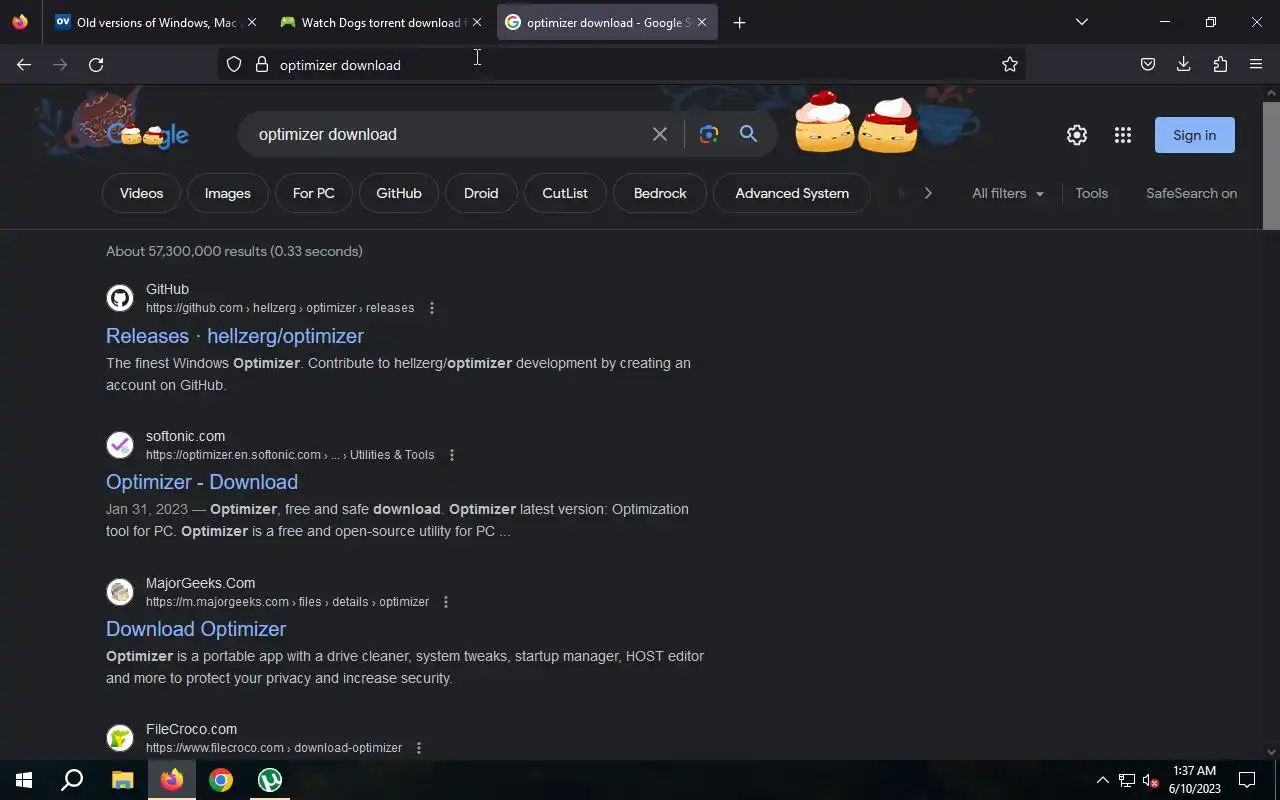Open a new browser tab
This screenshot has width=1280, height=800.
coord(740,23)
